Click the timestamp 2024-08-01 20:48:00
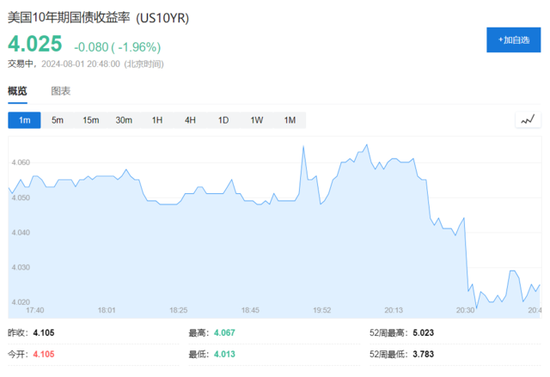Image resolution: width=550 pixels, height=377 pixels. click(81, 64)
